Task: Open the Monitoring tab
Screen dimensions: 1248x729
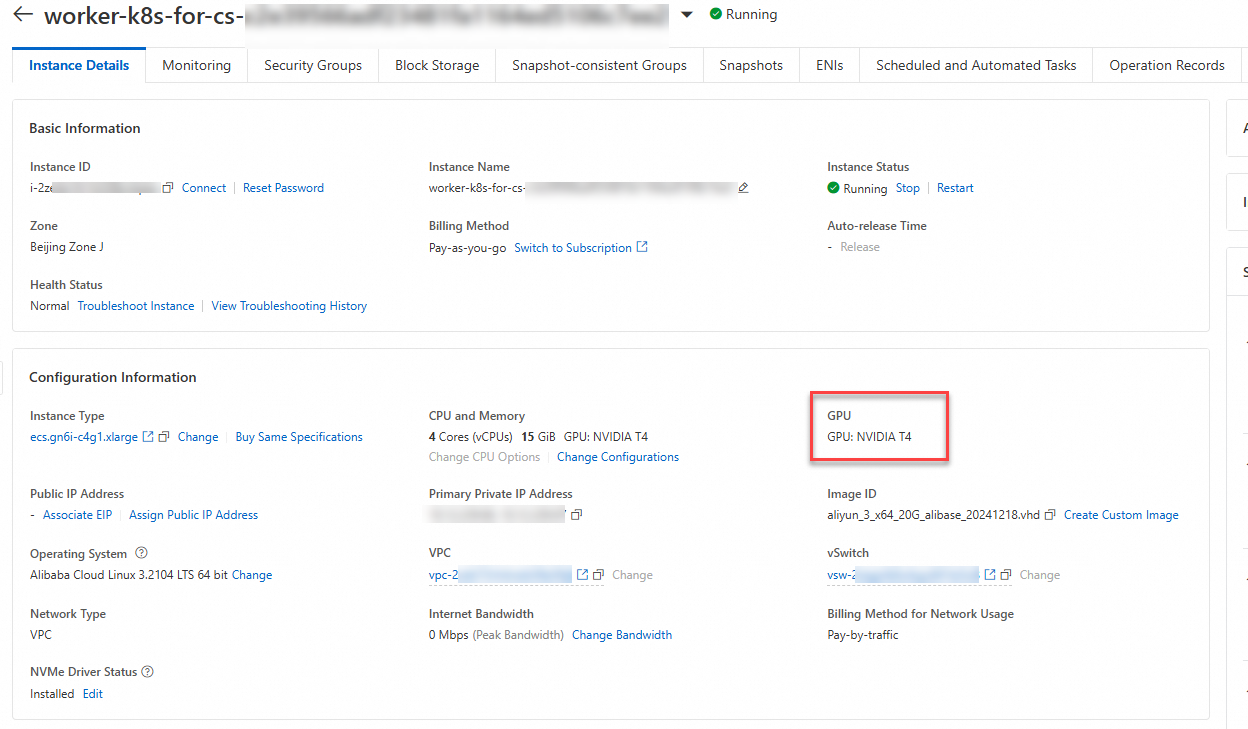Action: [196, 65]
